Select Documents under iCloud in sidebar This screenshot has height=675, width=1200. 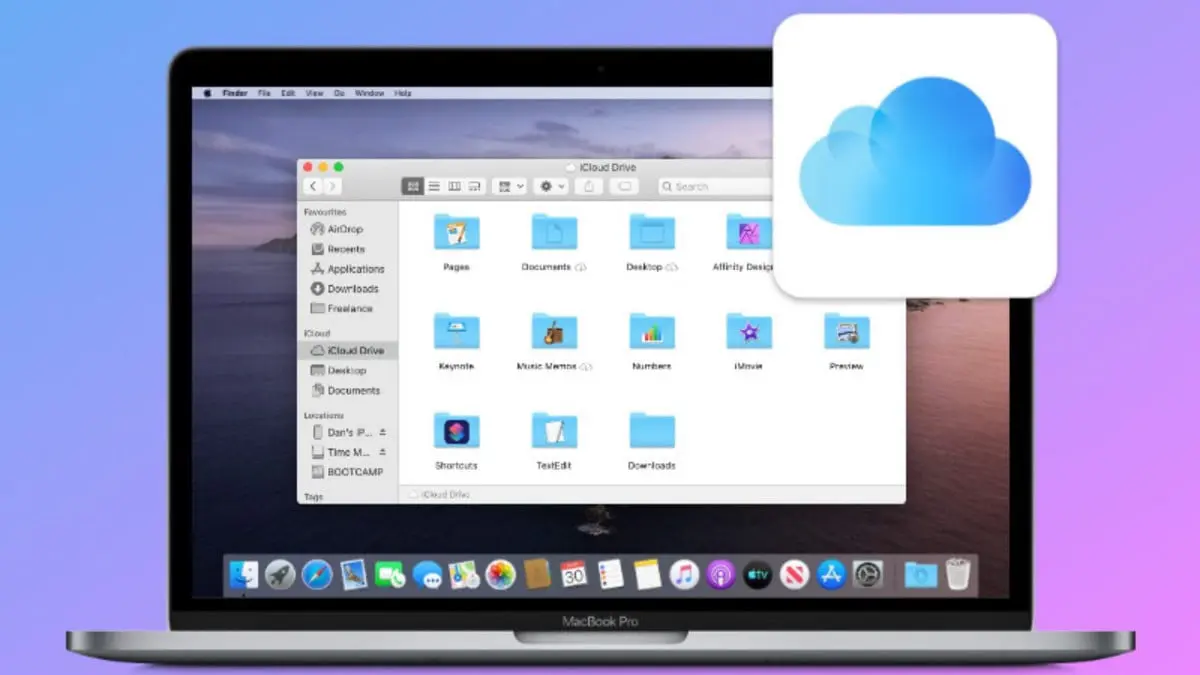347,391
